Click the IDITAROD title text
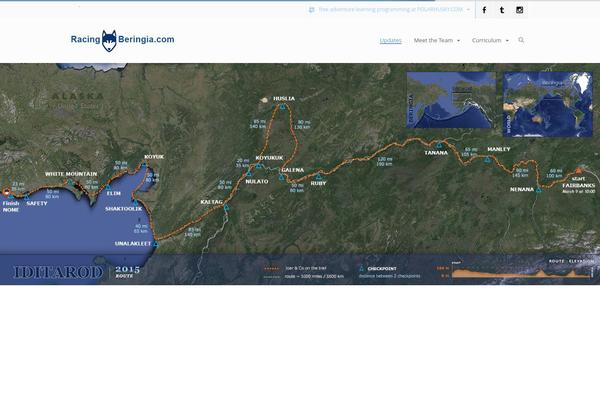 click(58, 273)
